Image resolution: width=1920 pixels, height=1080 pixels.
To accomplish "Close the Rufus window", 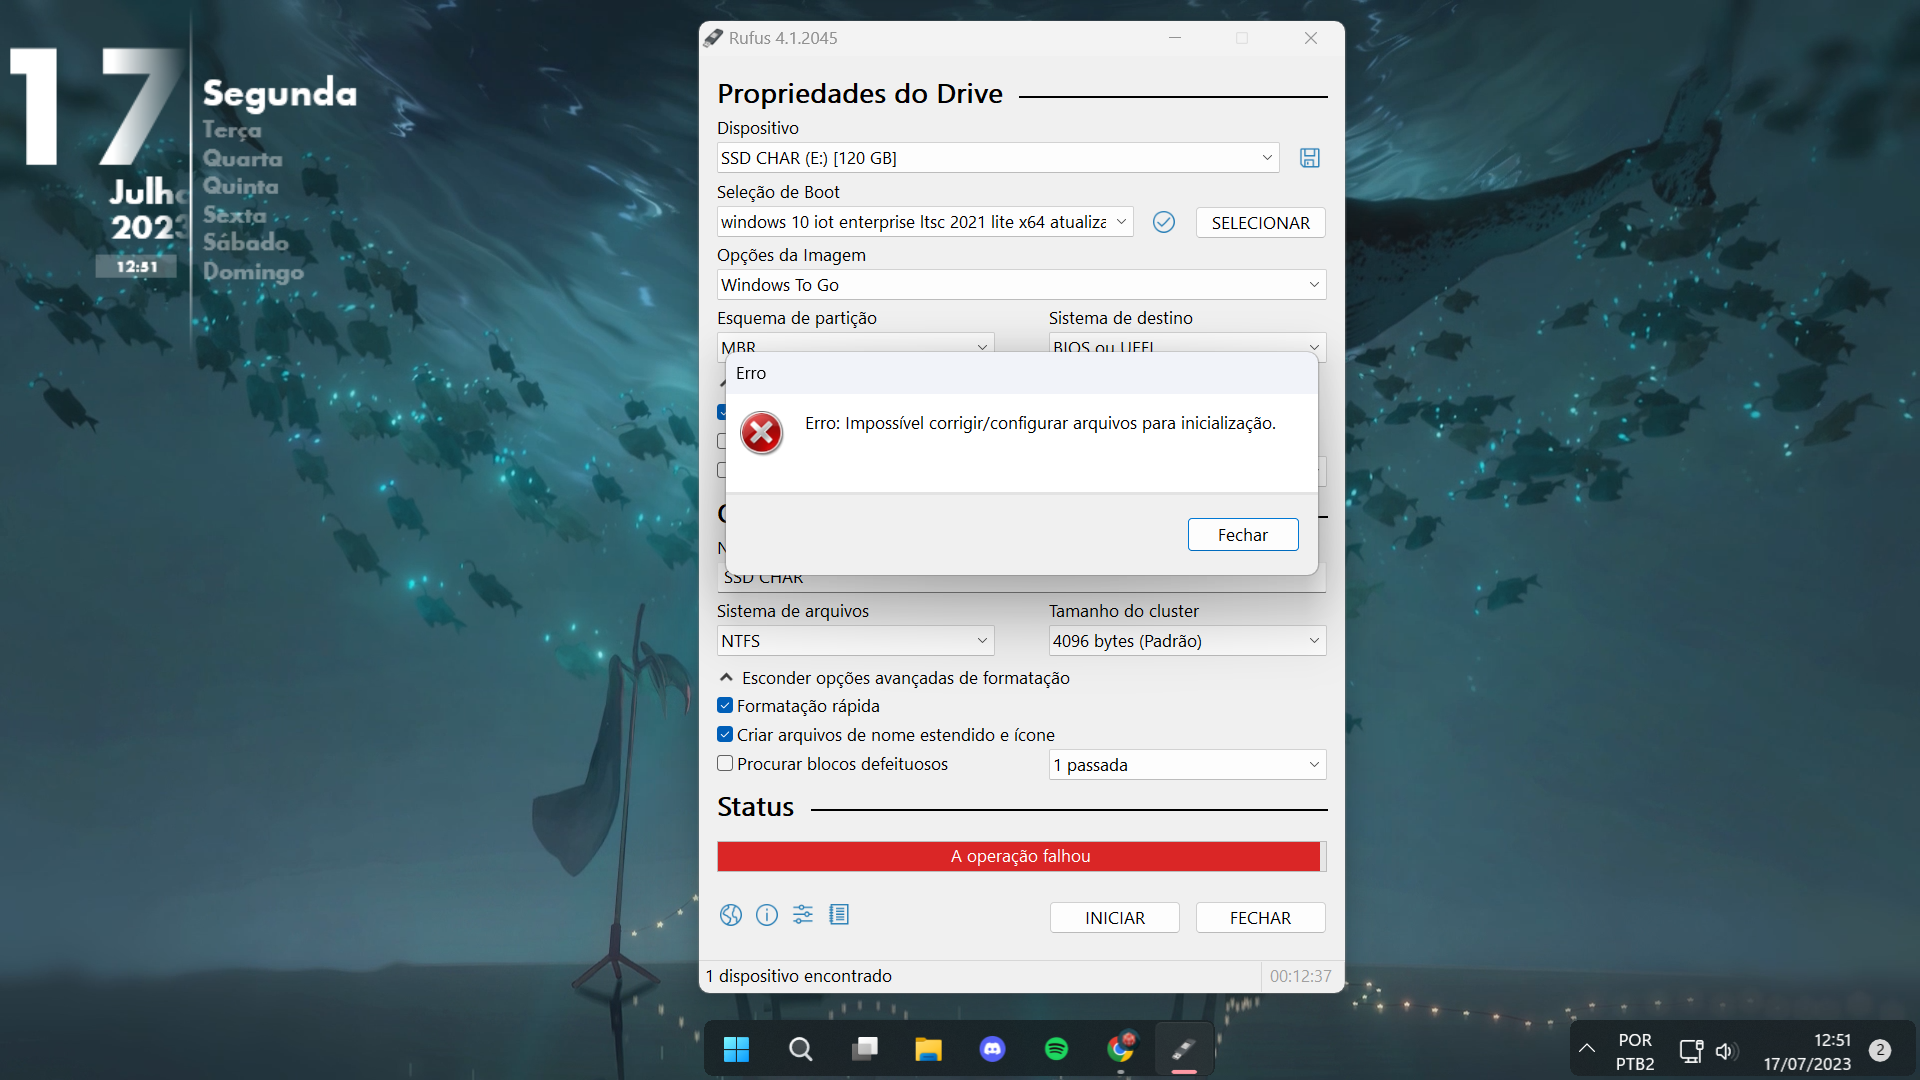I will point(1311,38).
